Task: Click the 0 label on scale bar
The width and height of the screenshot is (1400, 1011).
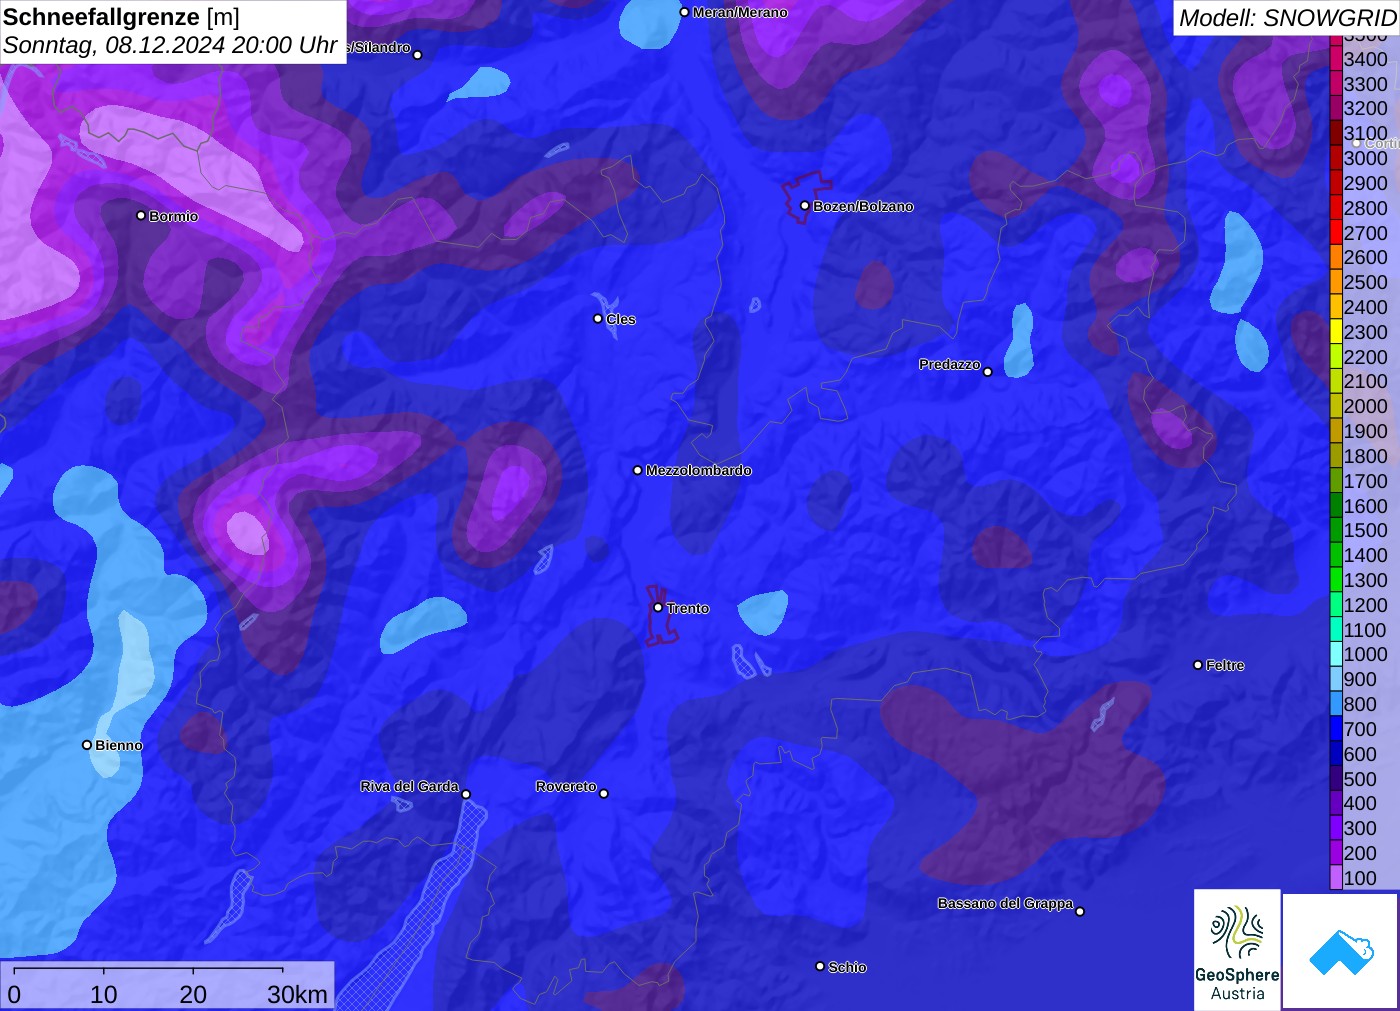Action: (14, 994)
